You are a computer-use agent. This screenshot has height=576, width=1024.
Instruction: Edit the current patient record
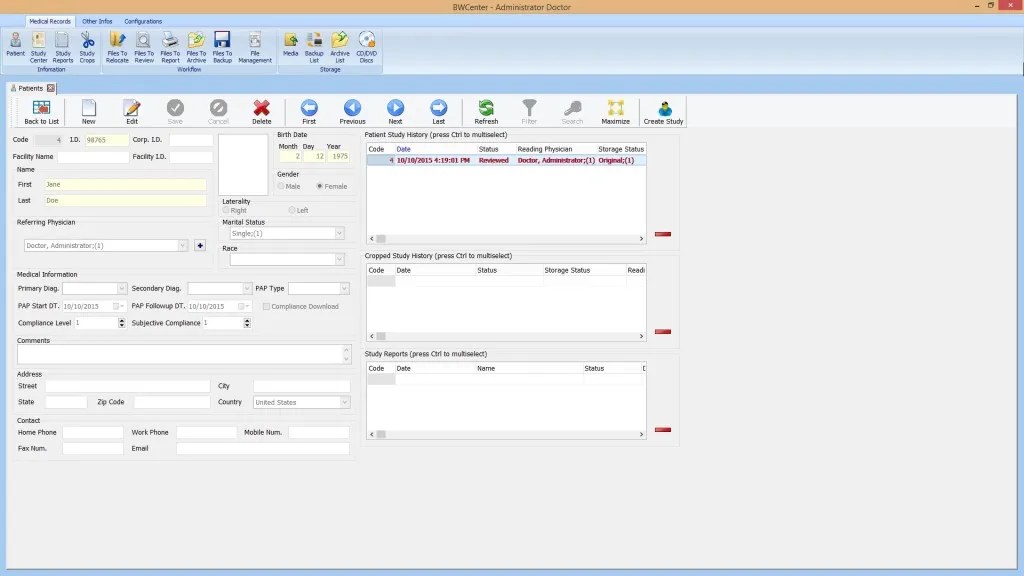pyautogui.click(x=132, y=112)
